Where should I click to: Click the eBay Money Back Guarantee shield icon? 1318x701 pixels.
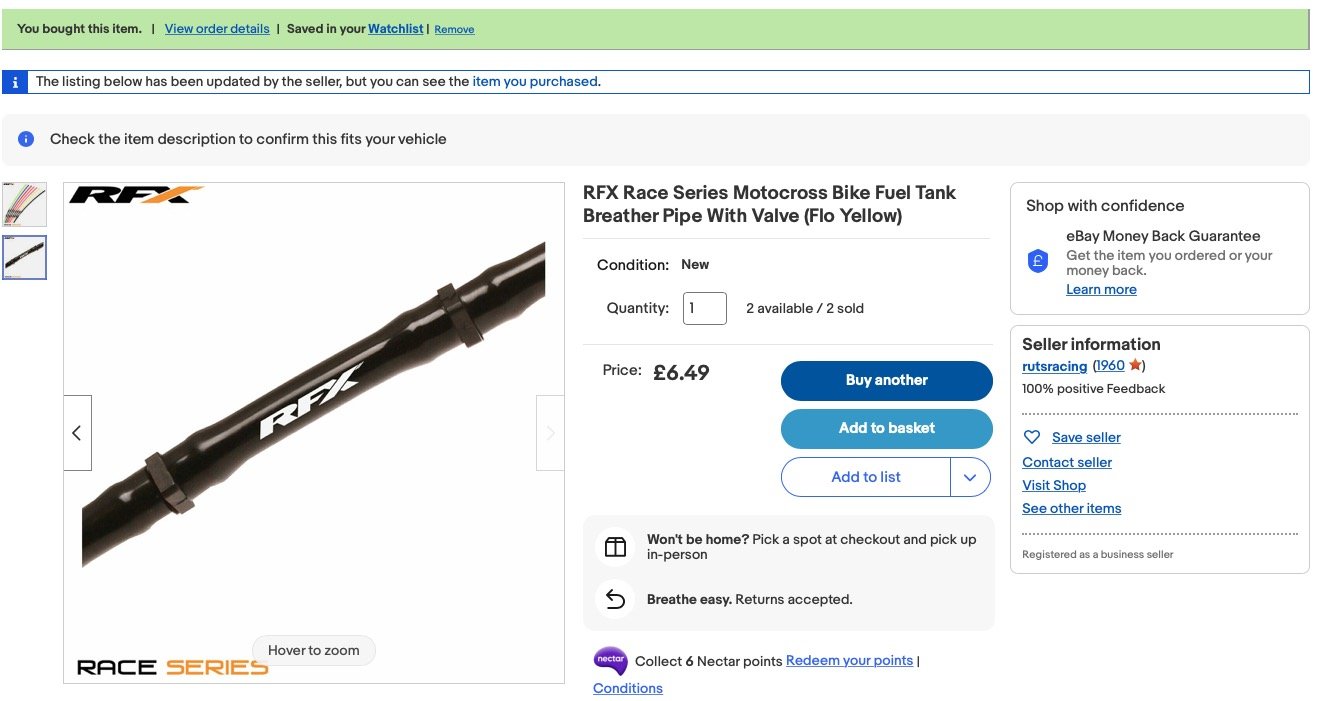click(x=1038, y=261)
